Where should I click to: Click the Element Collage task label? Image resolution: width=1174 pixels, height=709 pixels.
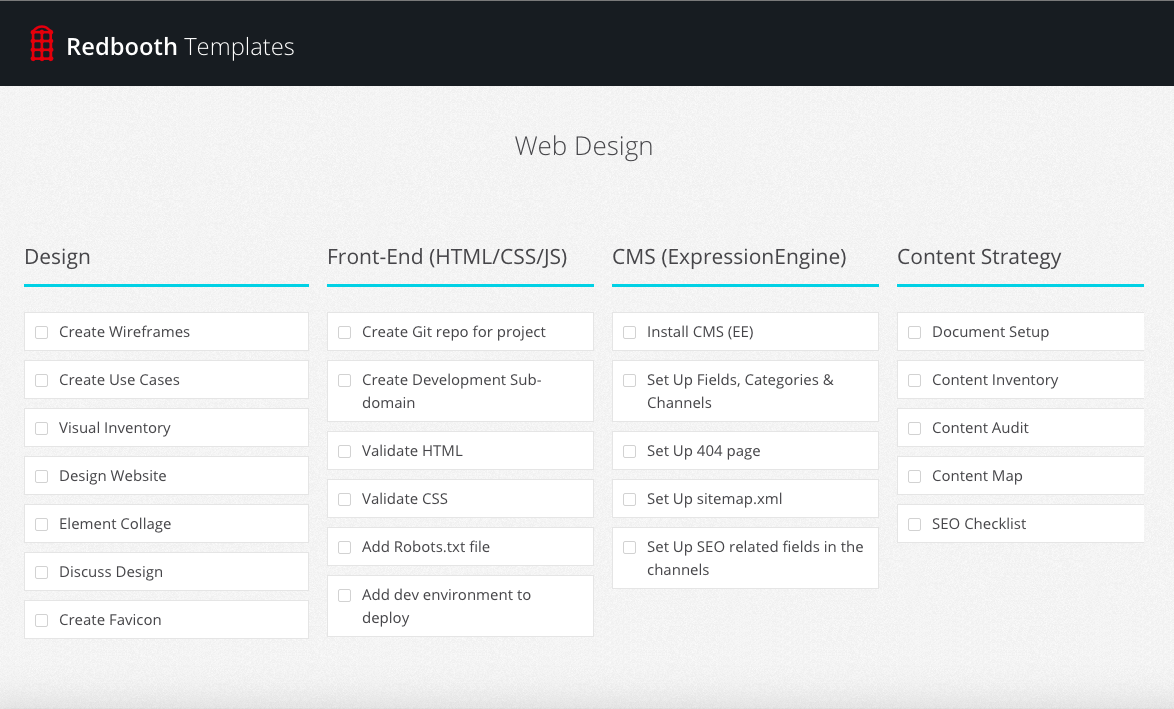click(x=115, y=523)
